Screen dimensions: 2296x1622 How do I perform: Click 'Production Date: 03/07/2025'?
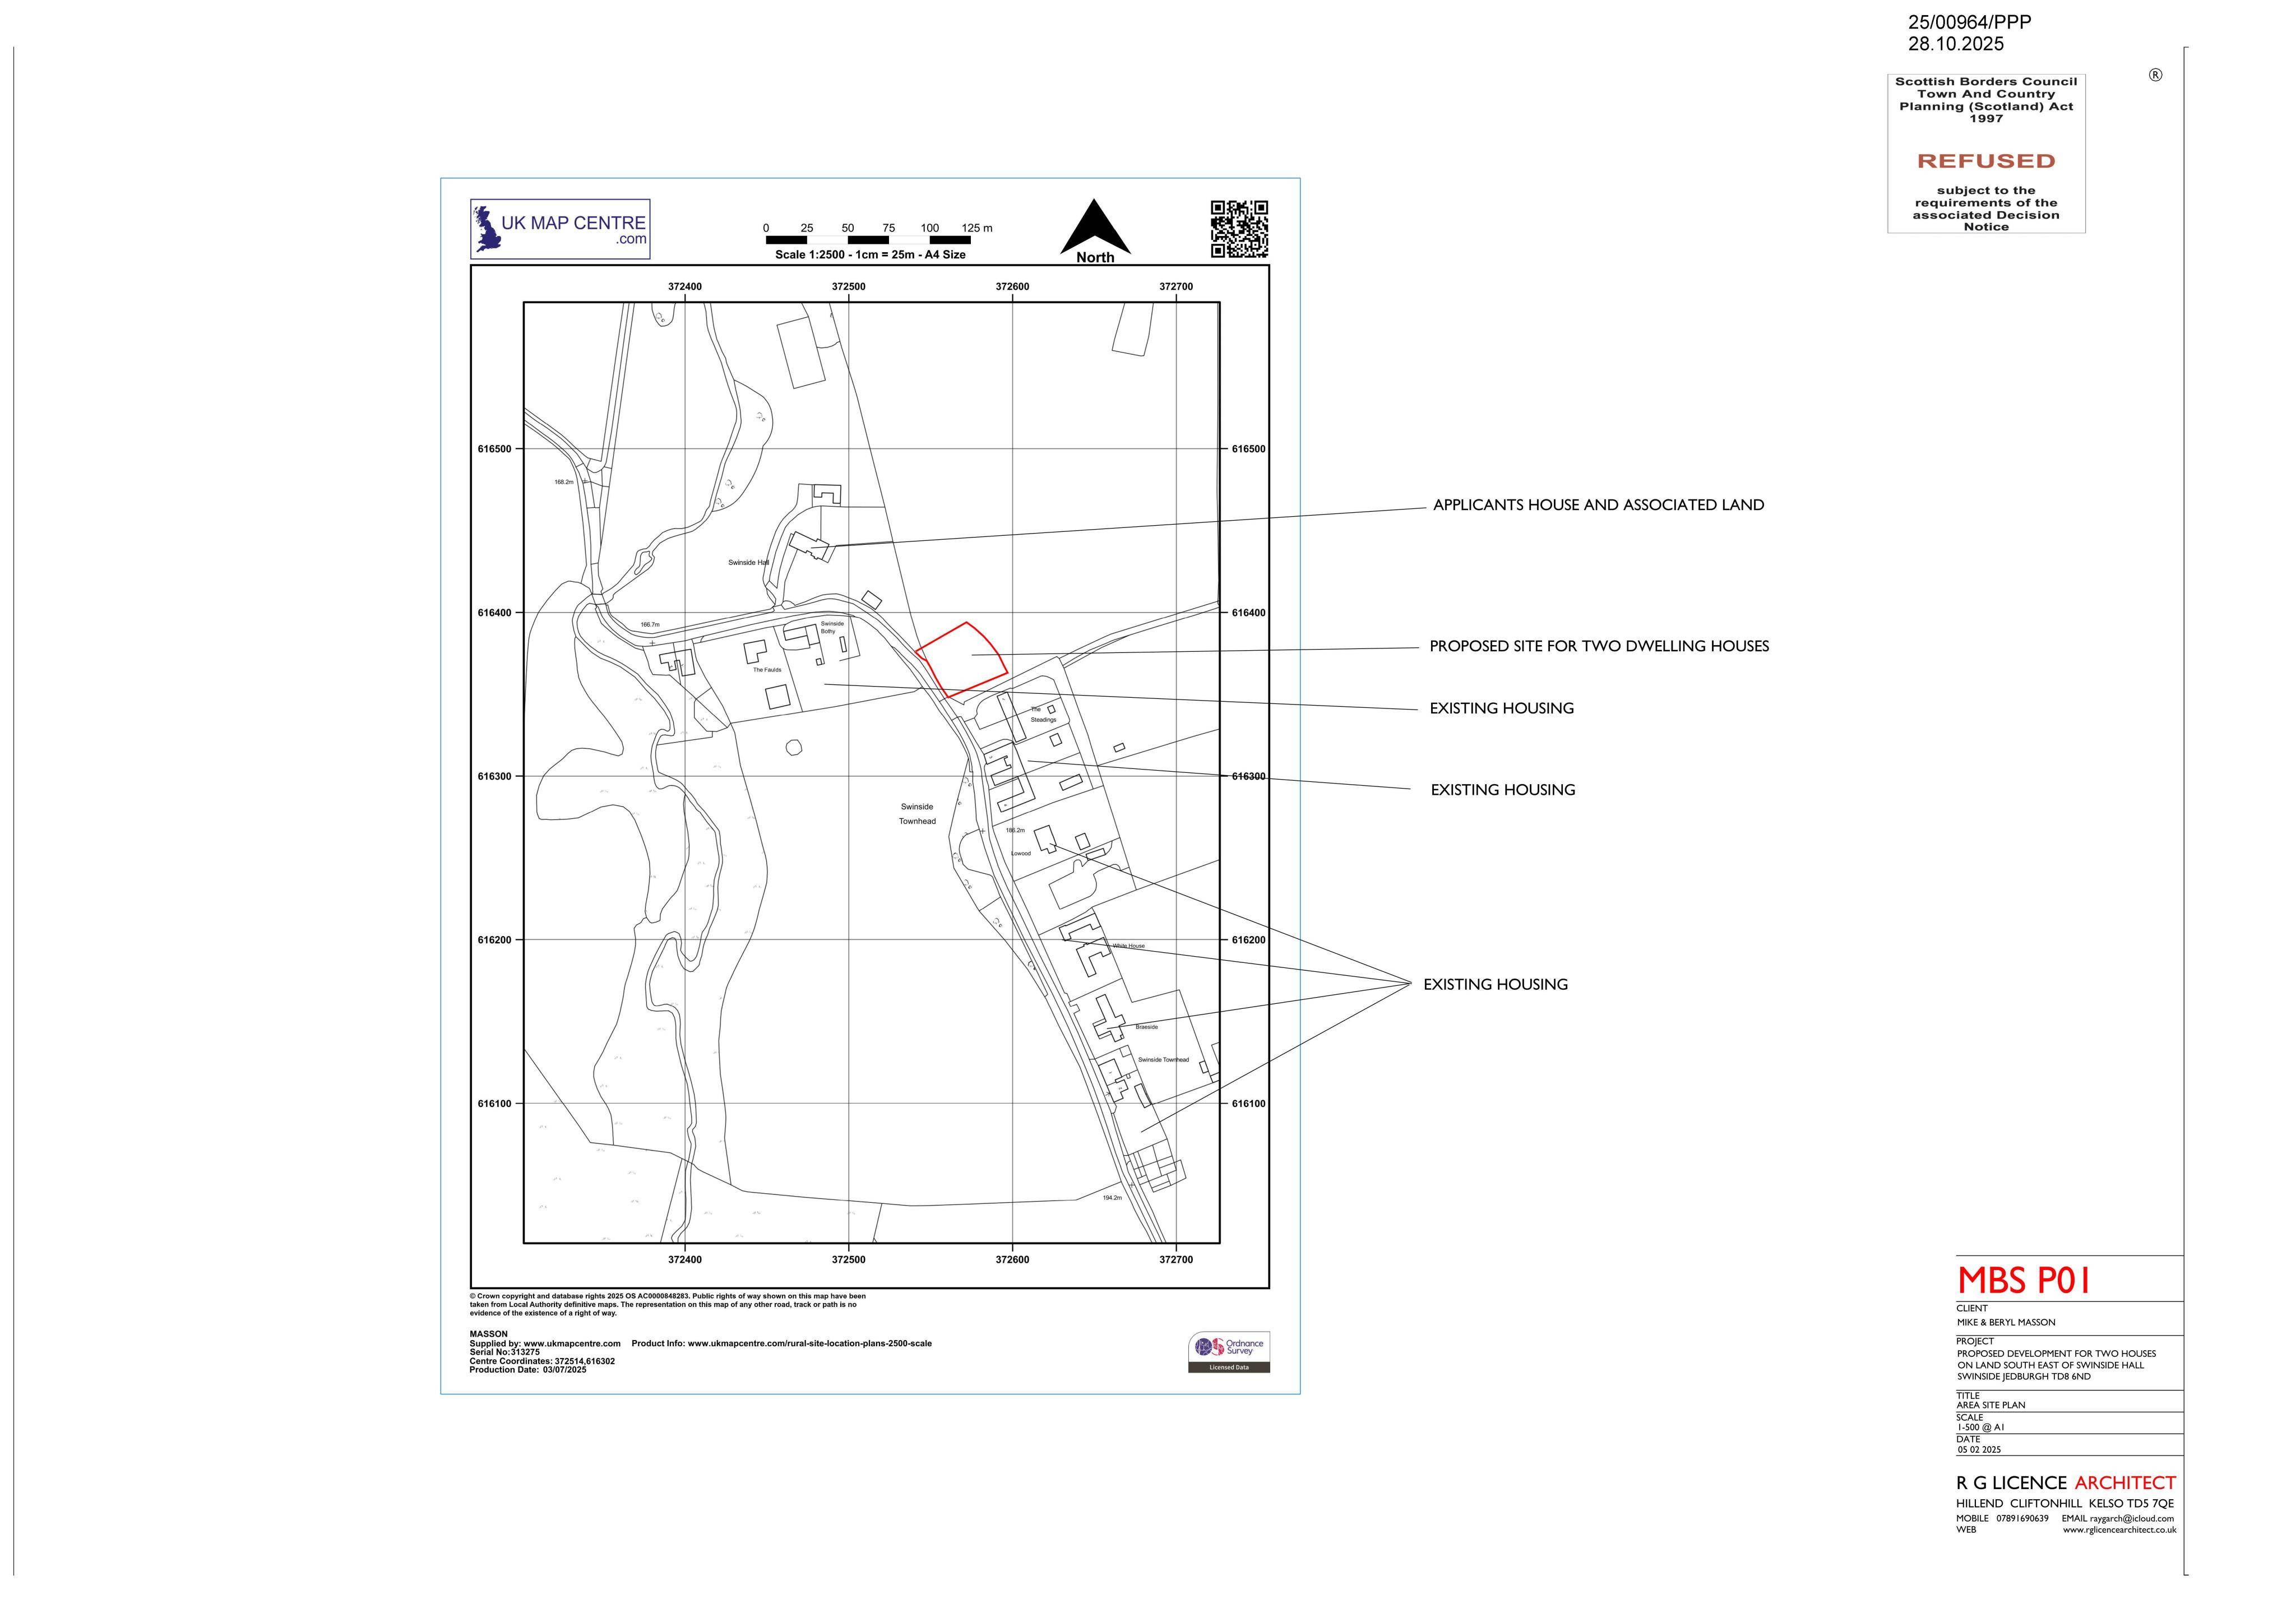point(528,1370)
